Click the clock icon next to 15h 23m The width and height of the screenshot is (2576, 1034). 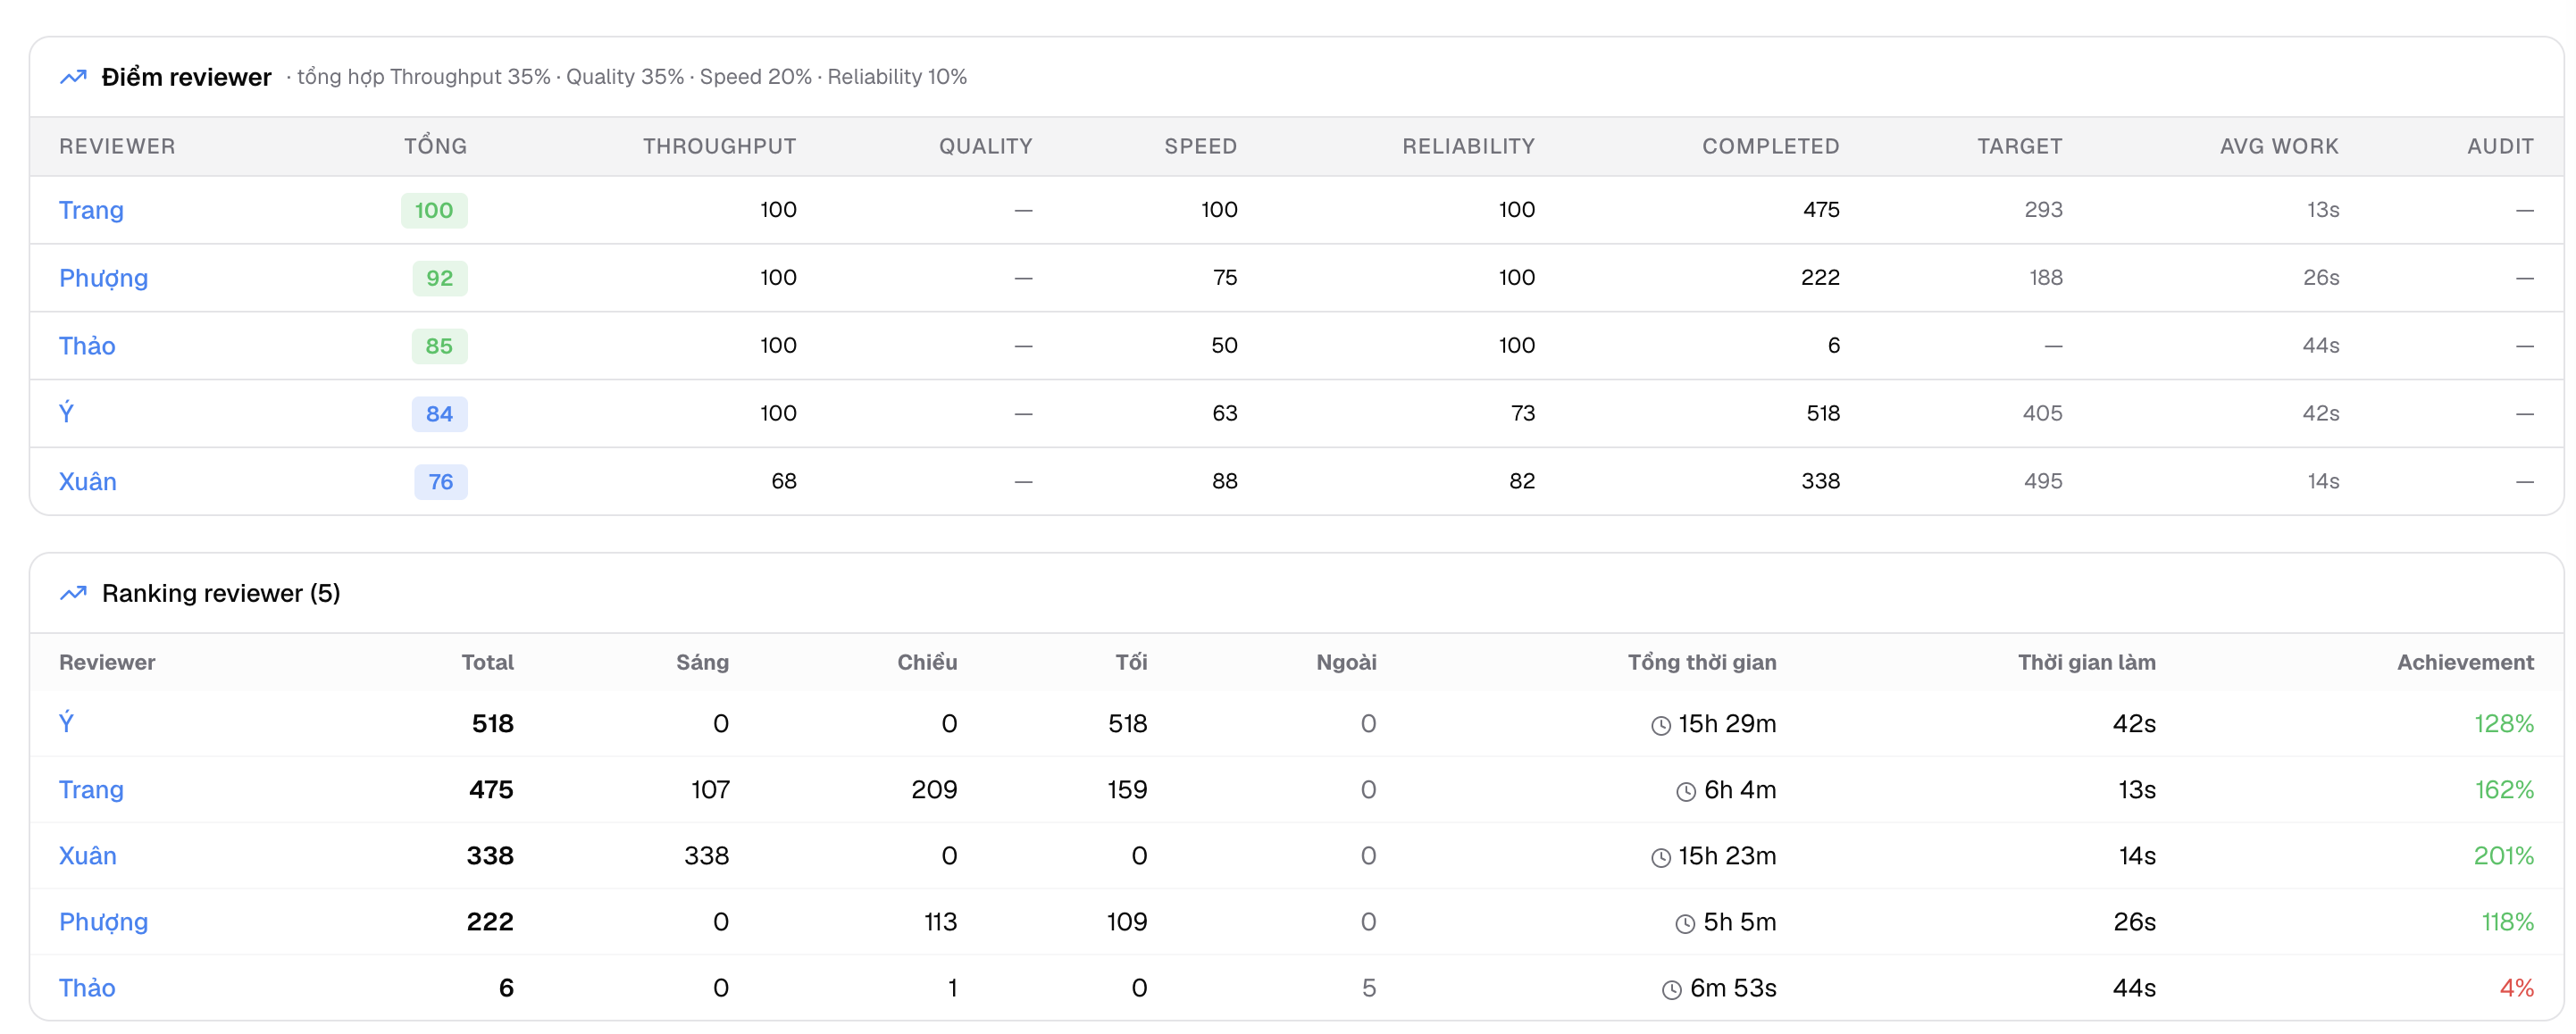(x=1660, y=858)
